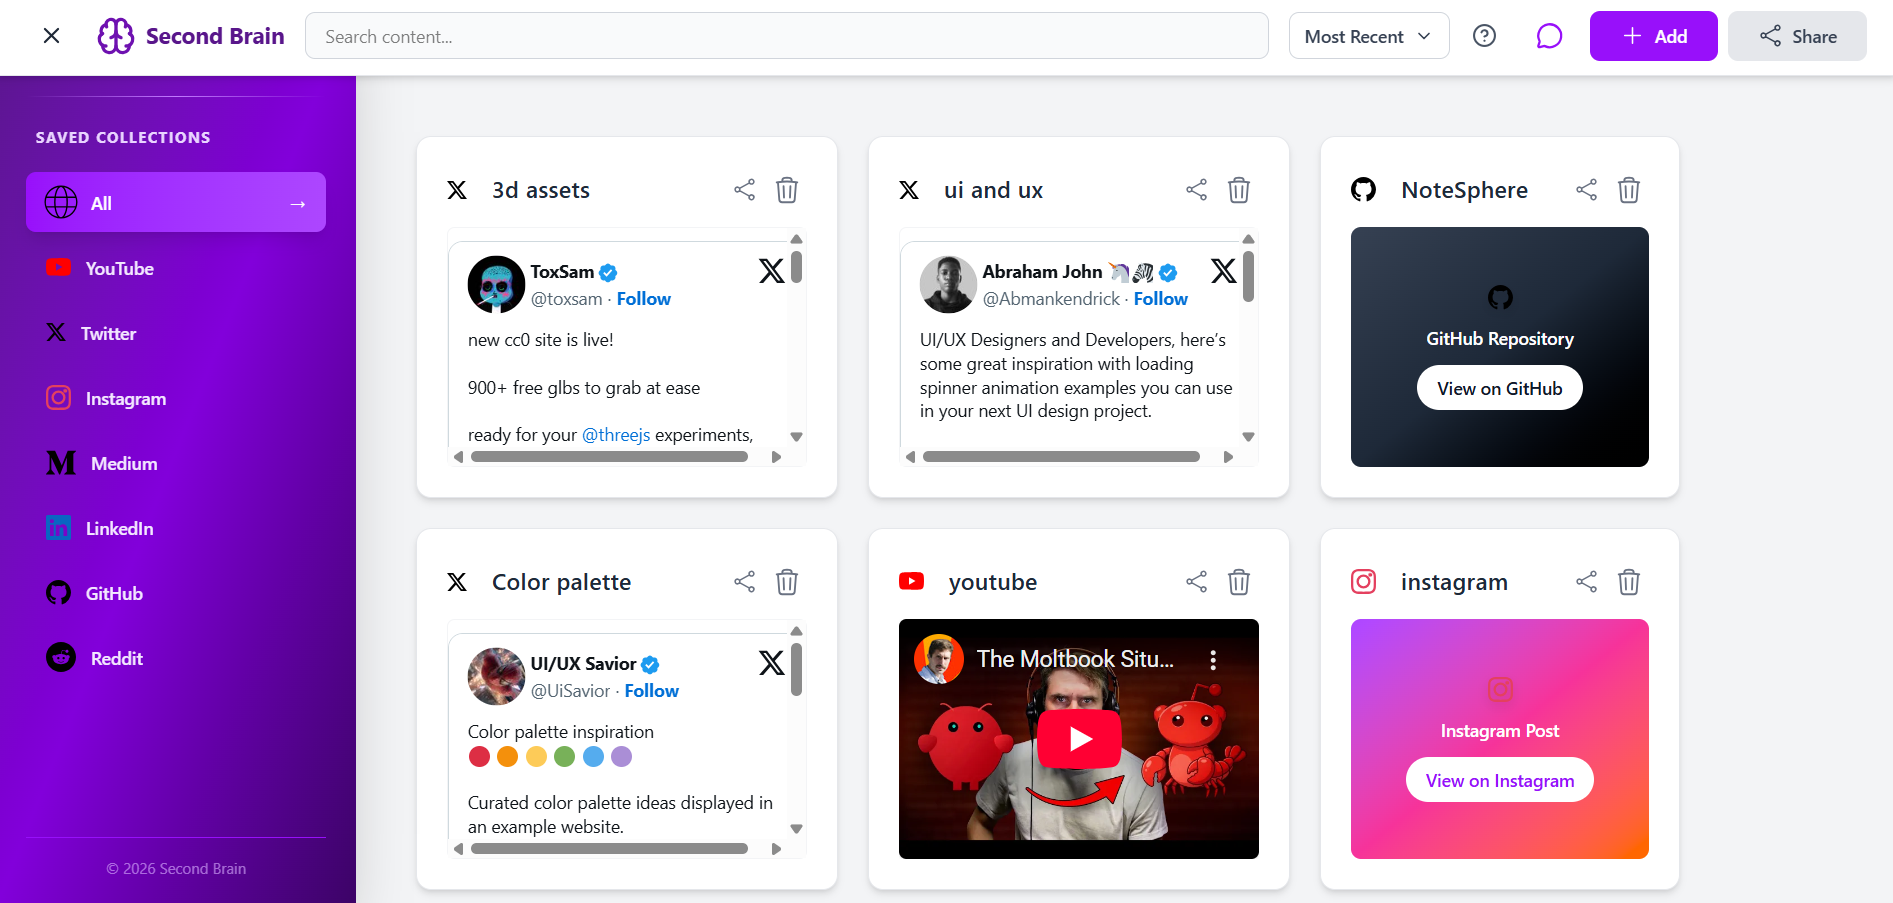
Task: Filter by GitHub collection
Action: click(x=114, y=593)
